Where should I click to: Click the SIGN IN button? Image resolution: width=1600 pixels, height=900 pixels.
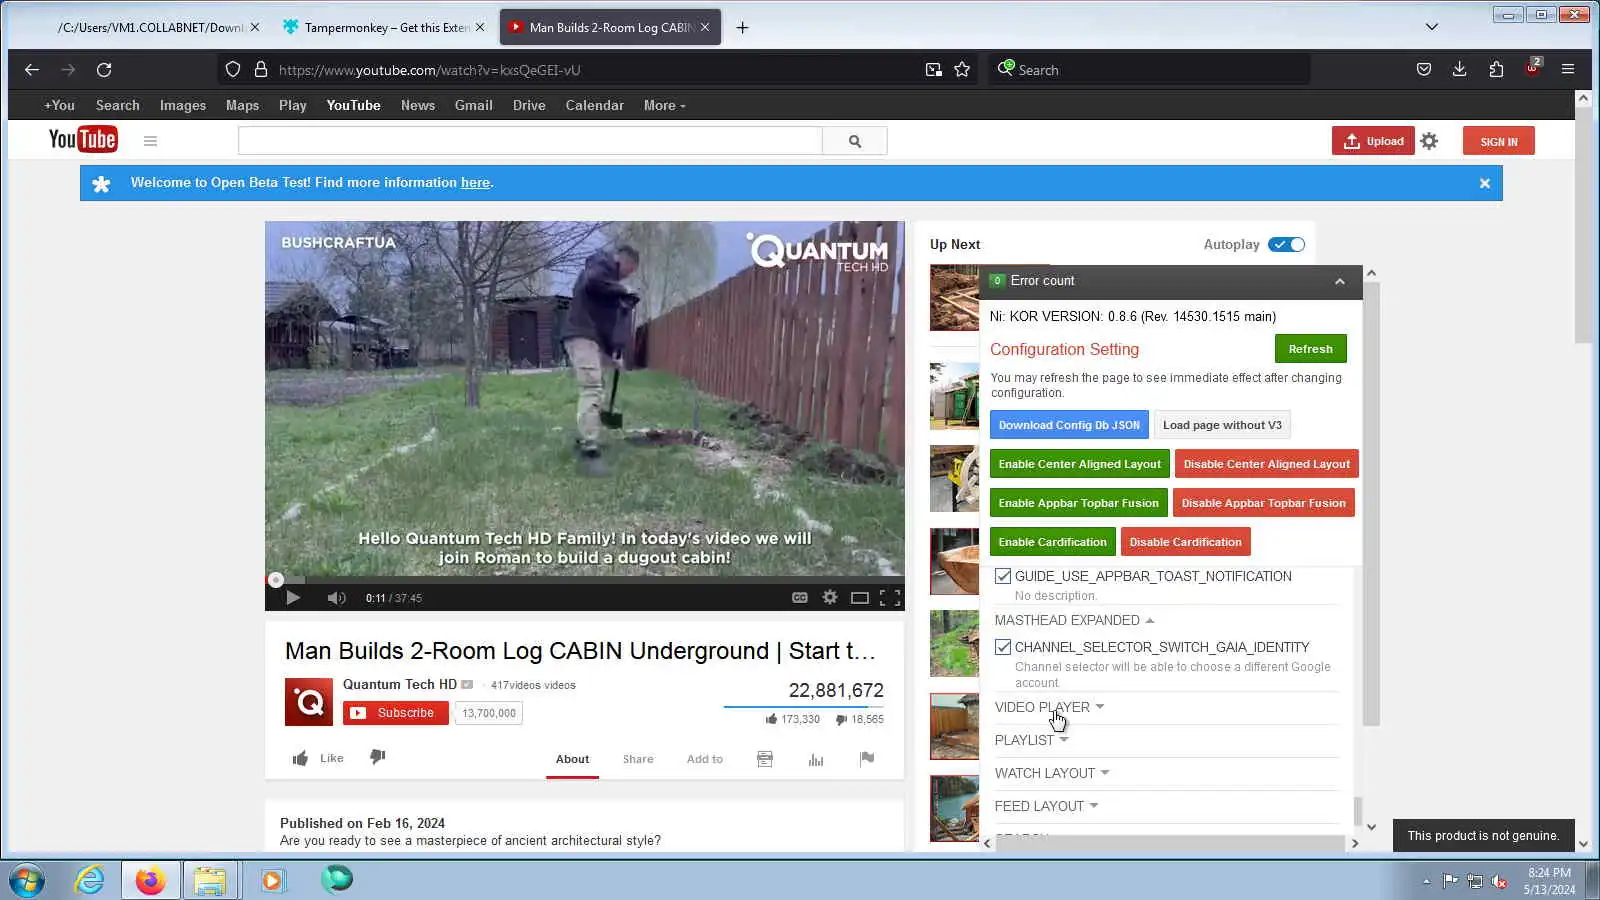pos(1499,141)
